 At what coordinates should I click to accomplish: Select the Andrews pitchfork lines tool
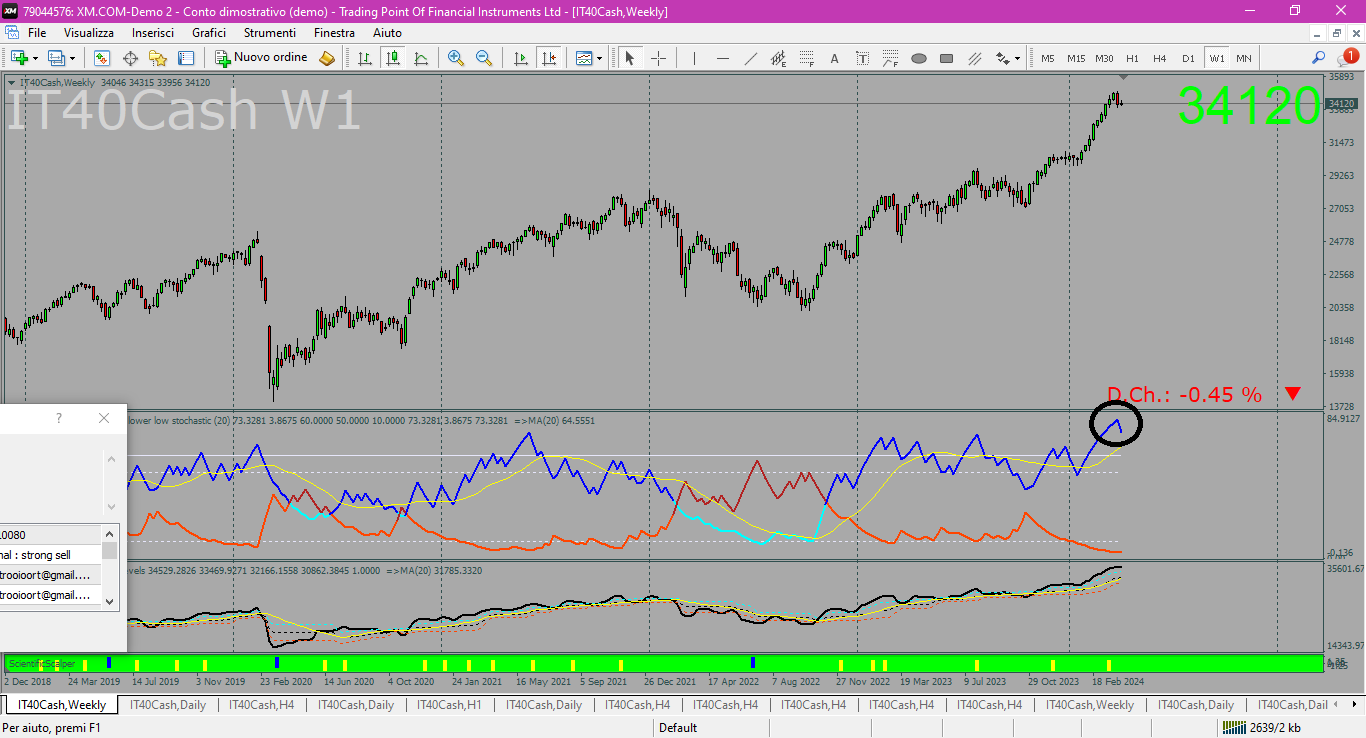click(x=974, y=58)
